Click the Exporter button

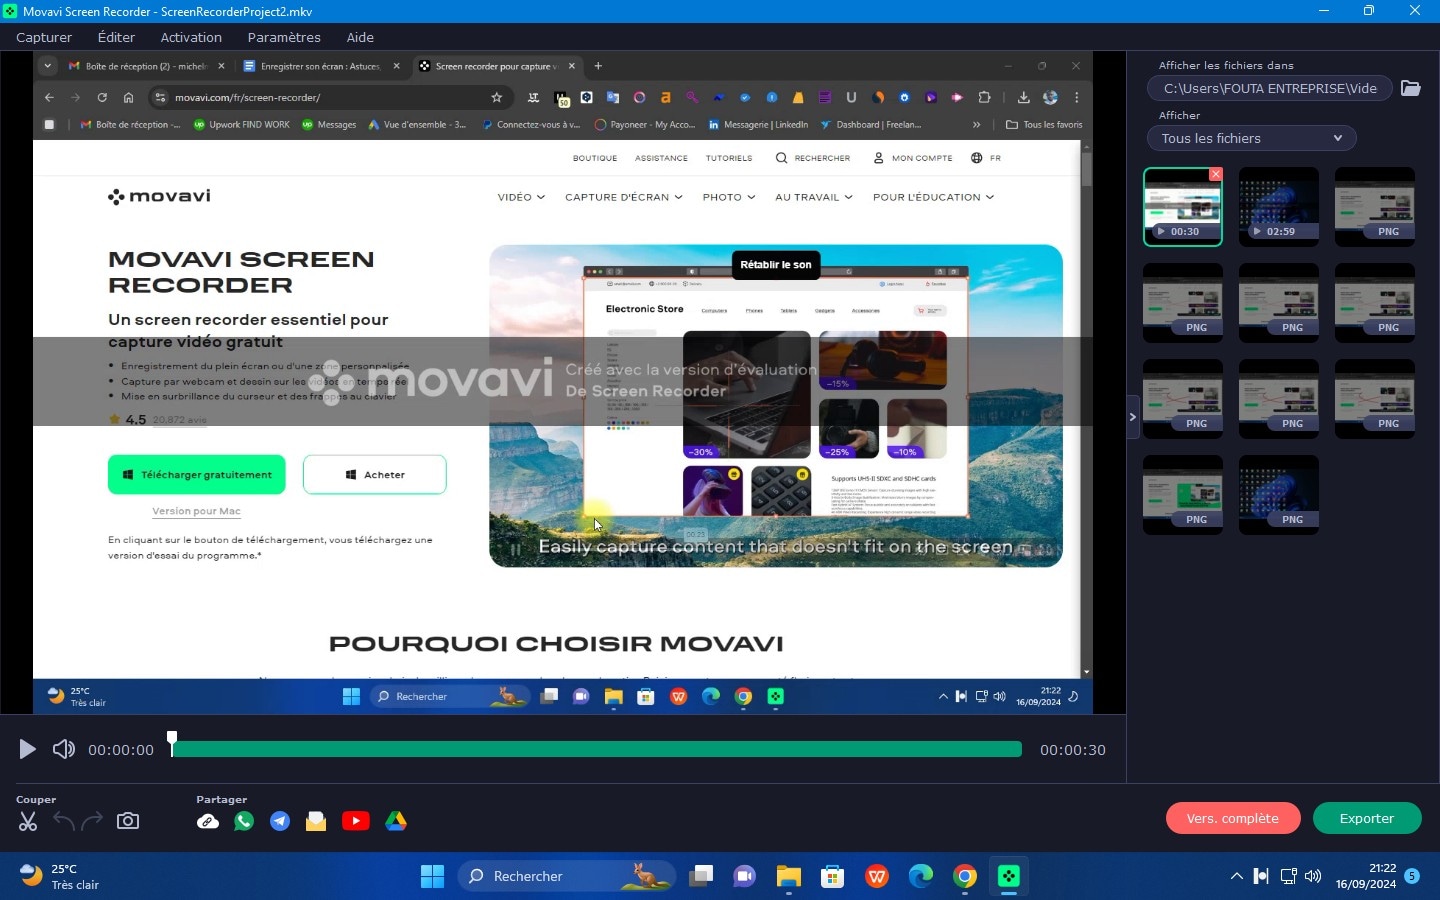point(1367,818)
